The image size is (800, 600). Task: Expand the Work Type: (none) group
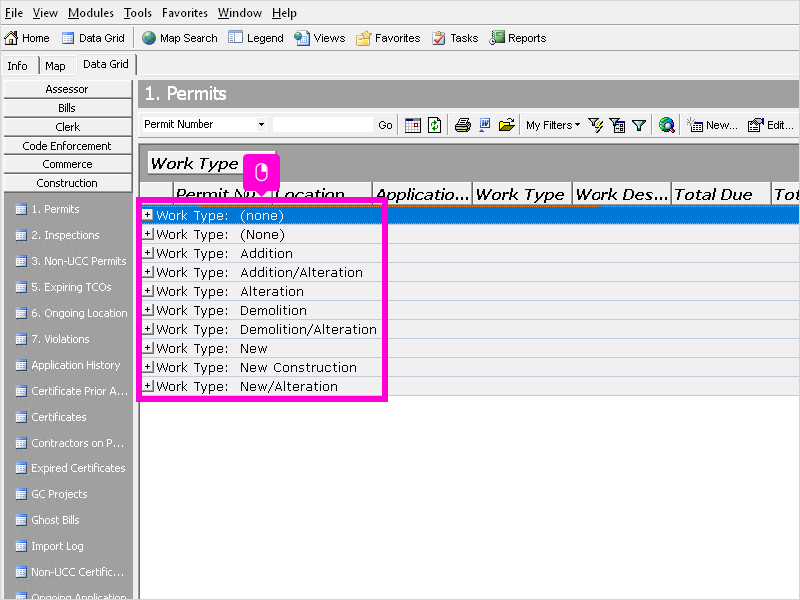[147, 215]
